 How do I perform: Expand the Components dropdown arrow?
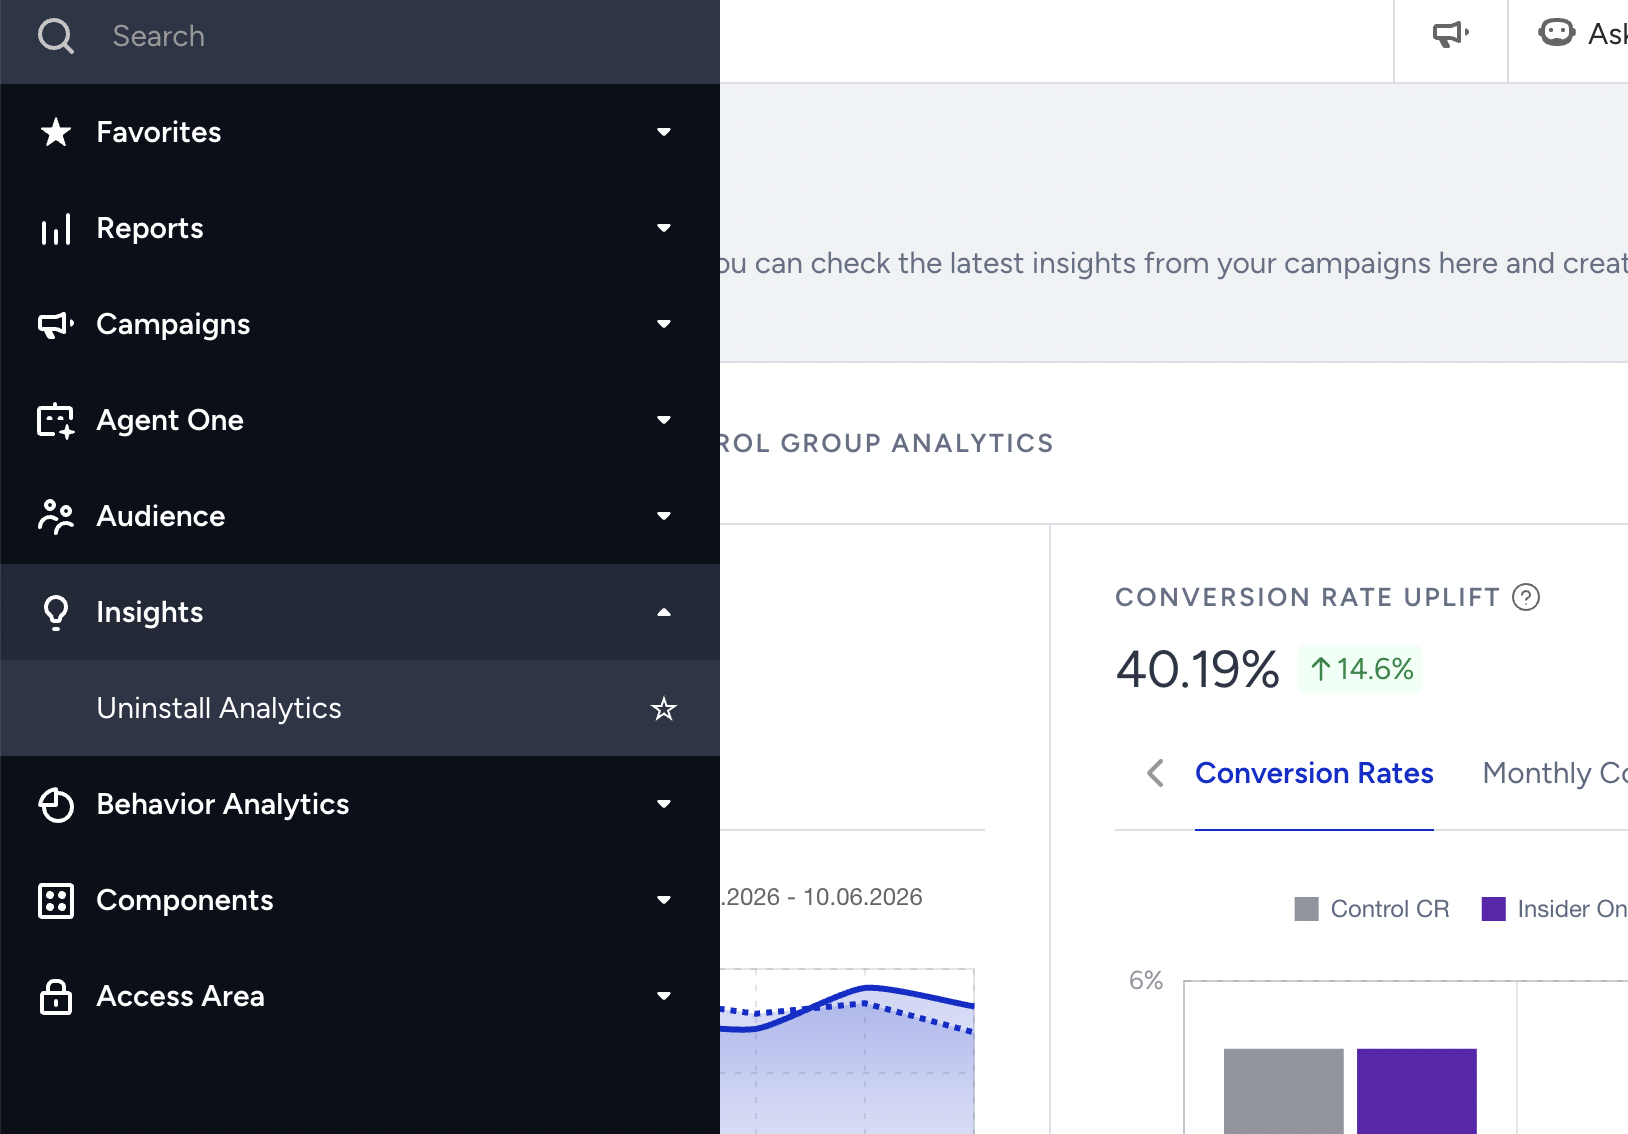664,900
